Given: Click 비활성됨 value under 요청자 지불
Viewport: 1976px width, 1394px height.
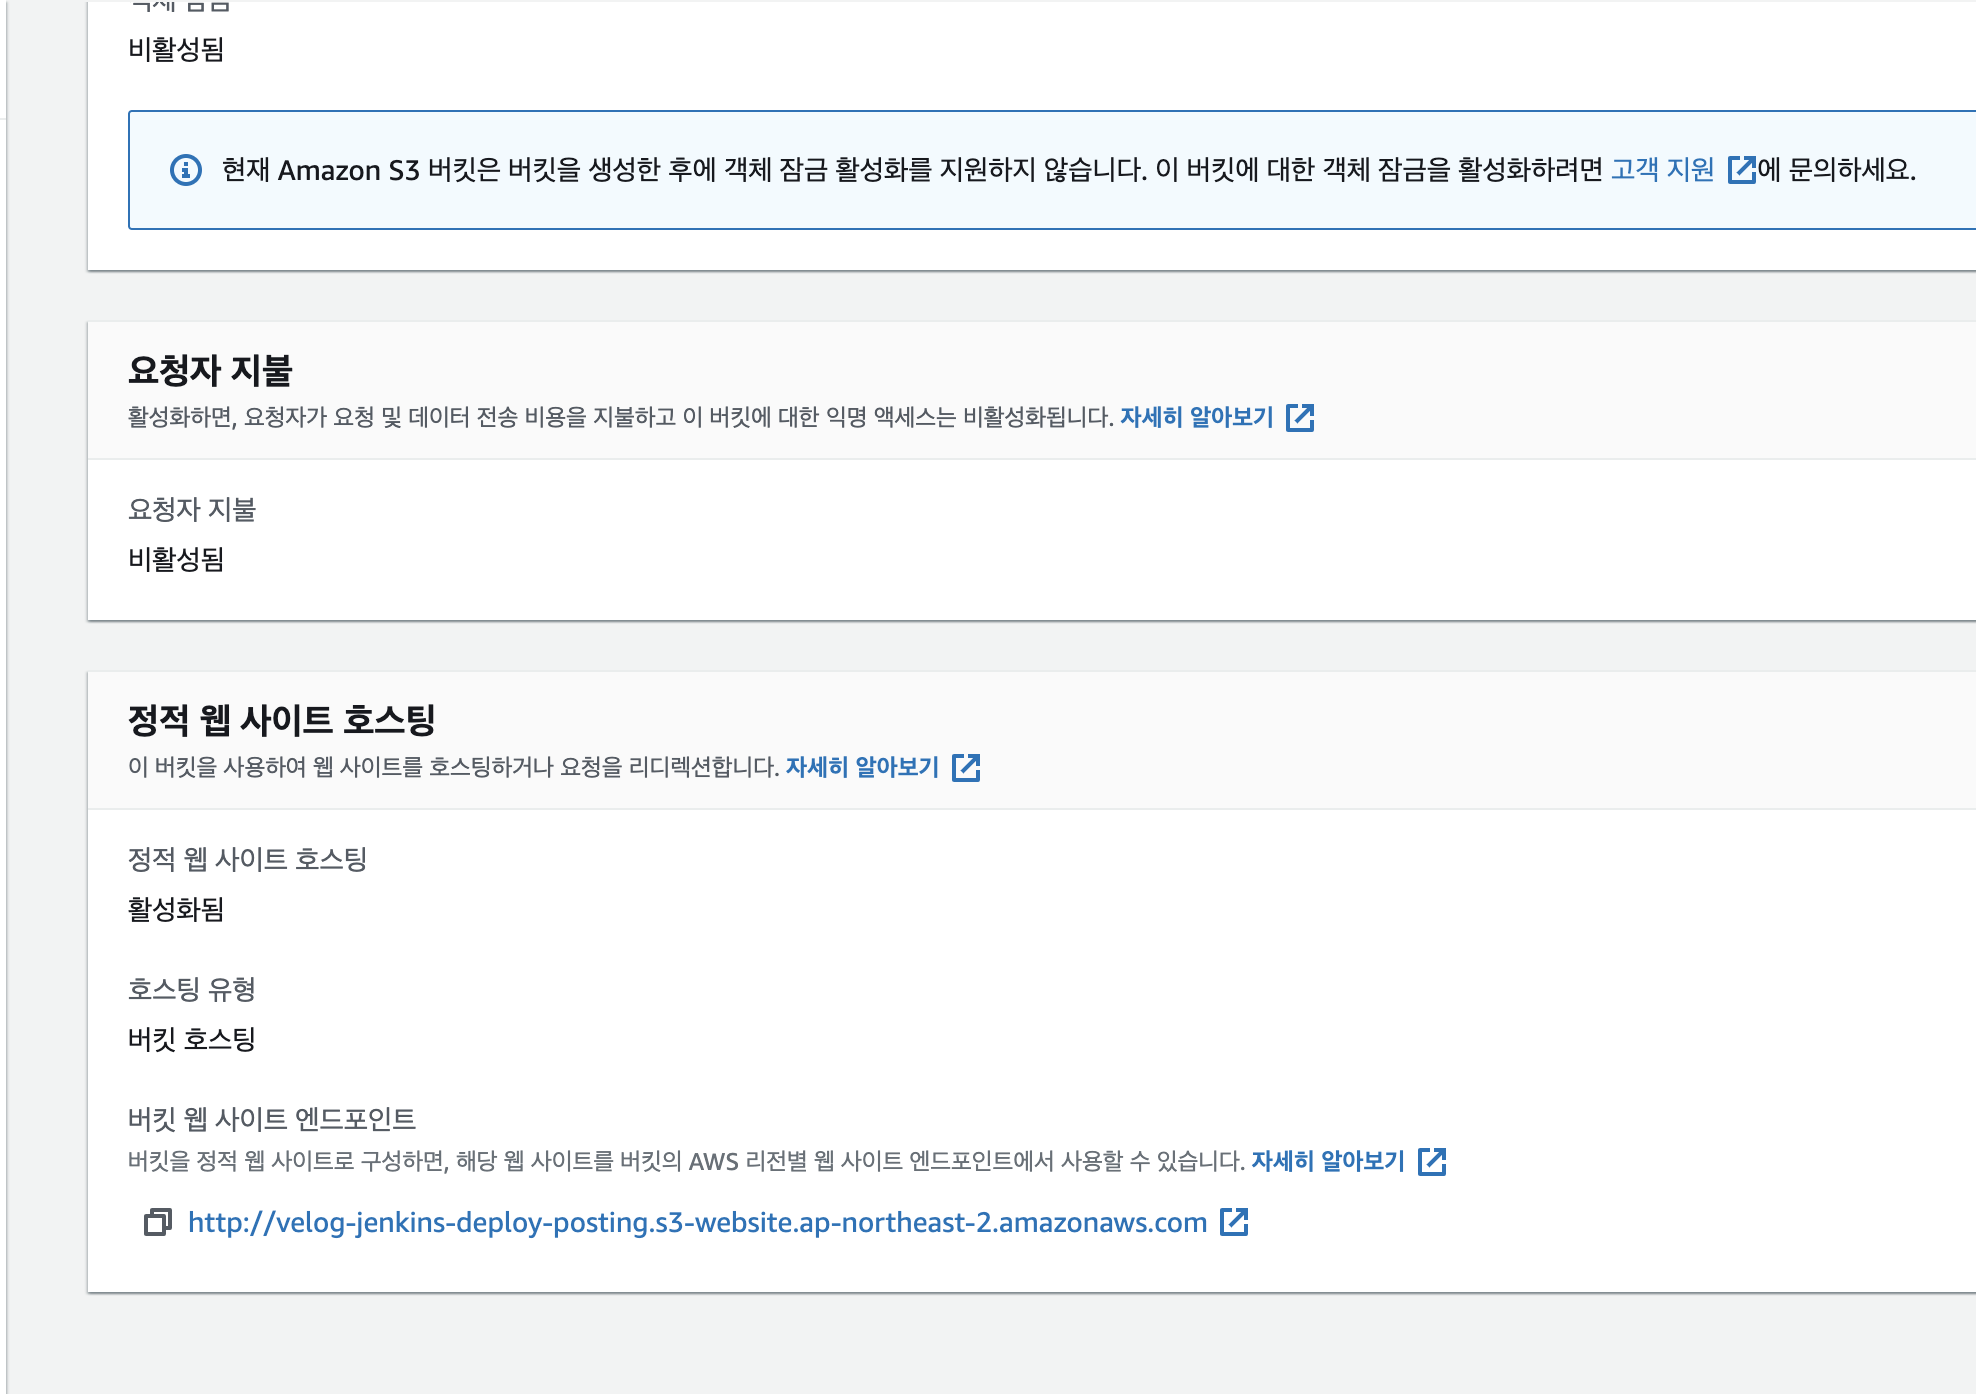Looking at the screenshot, I should pos(176,559).
